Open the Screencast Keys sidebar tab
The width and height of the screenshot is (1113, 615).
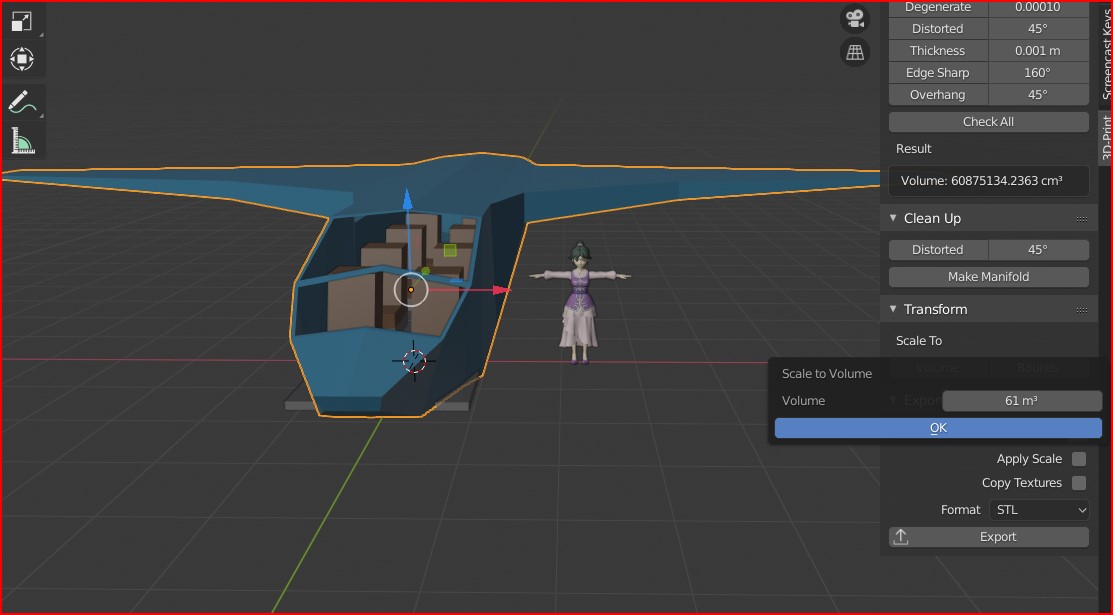[1106, 53]
